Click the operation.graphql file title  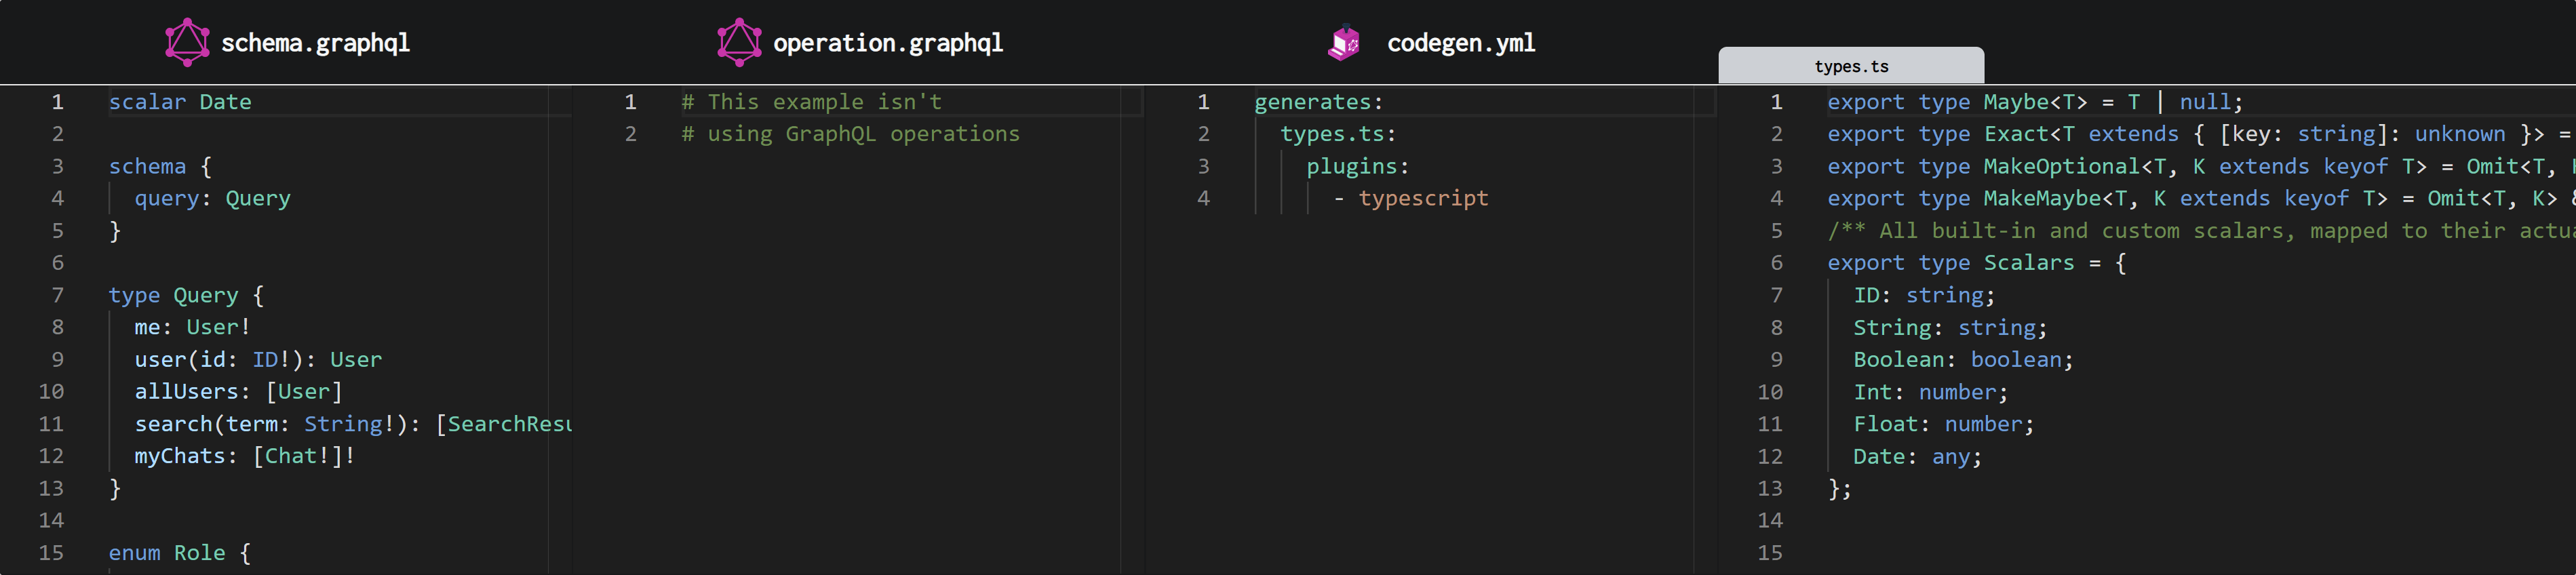(887, 43)
